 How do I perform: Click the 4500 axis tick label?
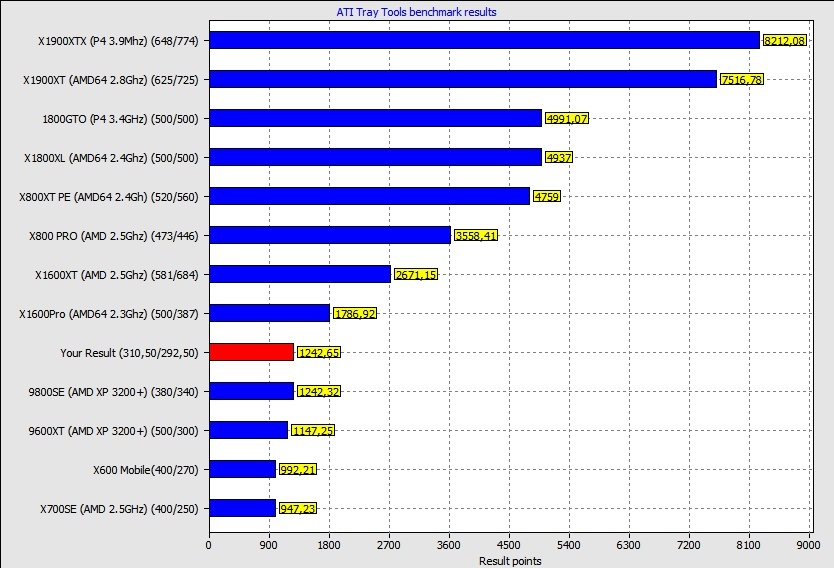(508, 545)
